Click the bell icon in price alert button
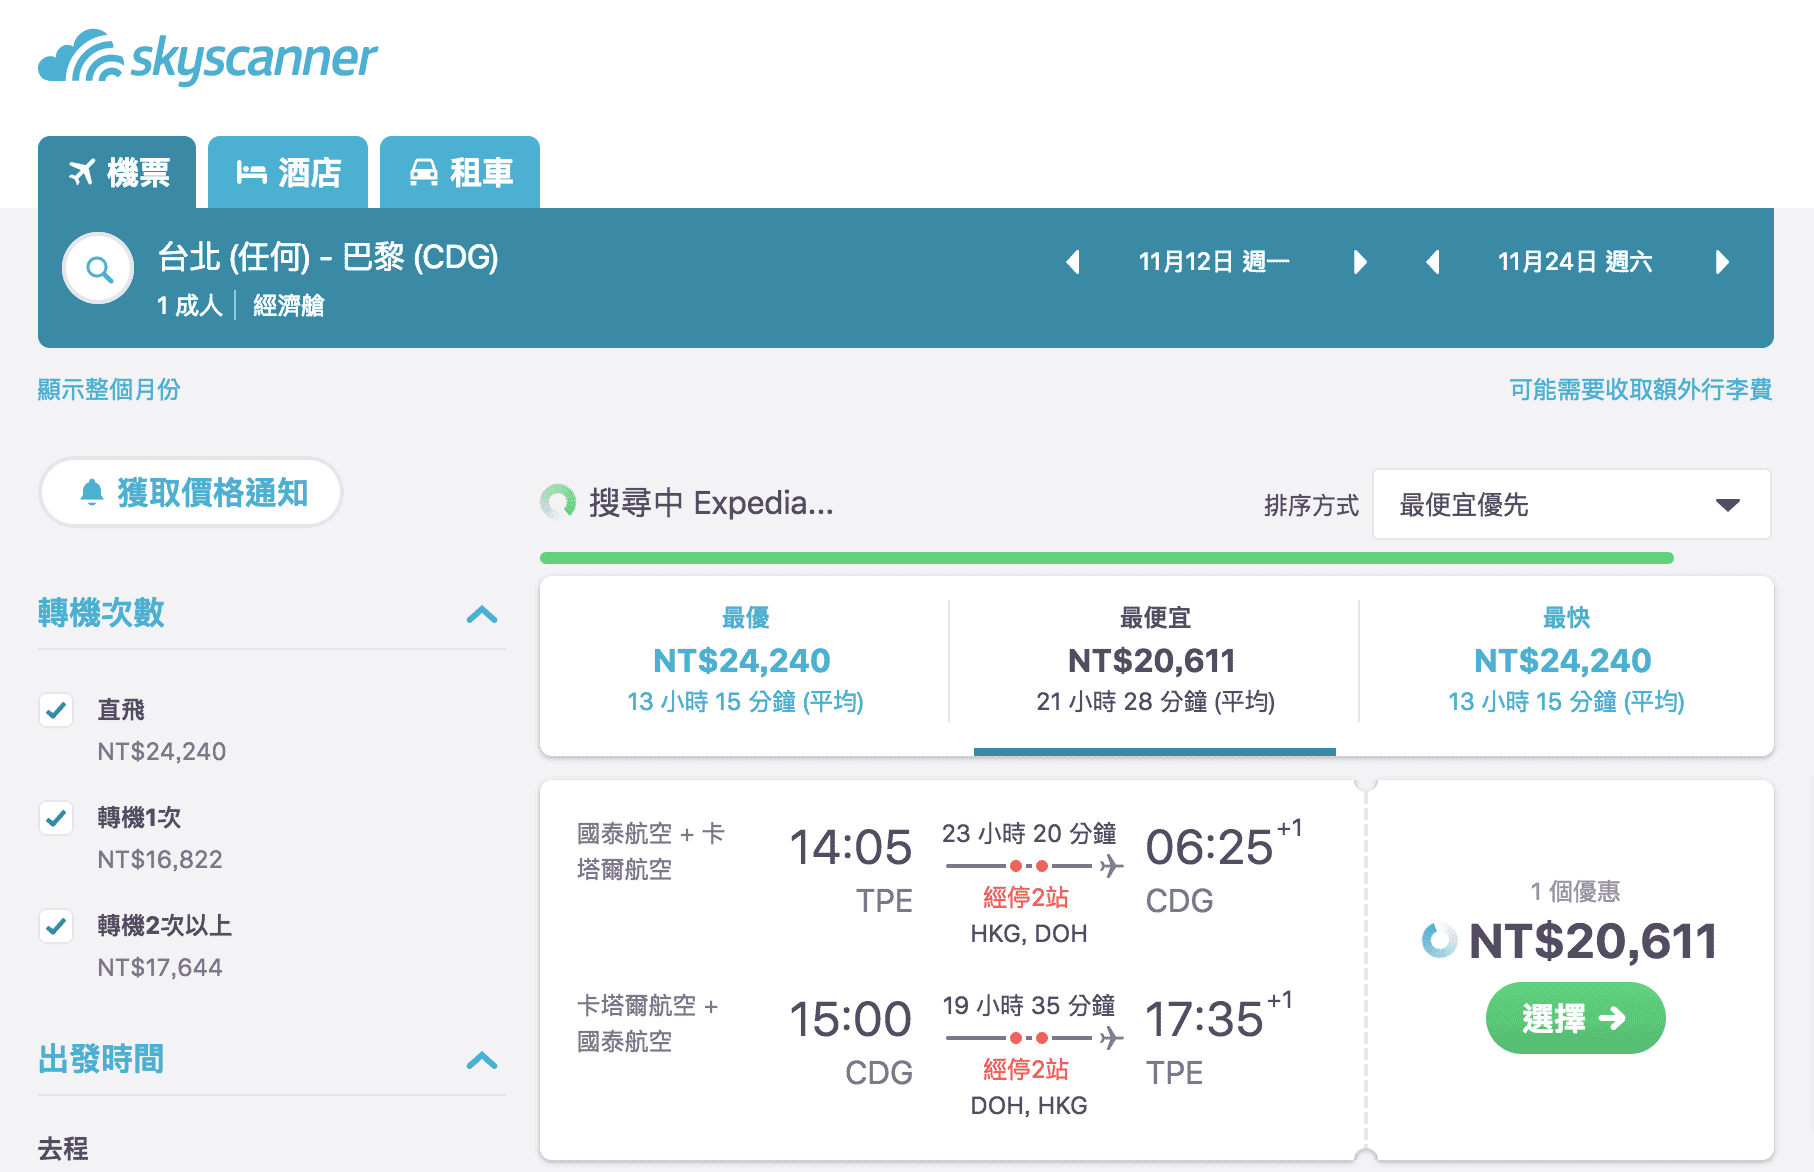Image resolution: width=1814 pixels, height=1172 pixels. tap(92, 492)
